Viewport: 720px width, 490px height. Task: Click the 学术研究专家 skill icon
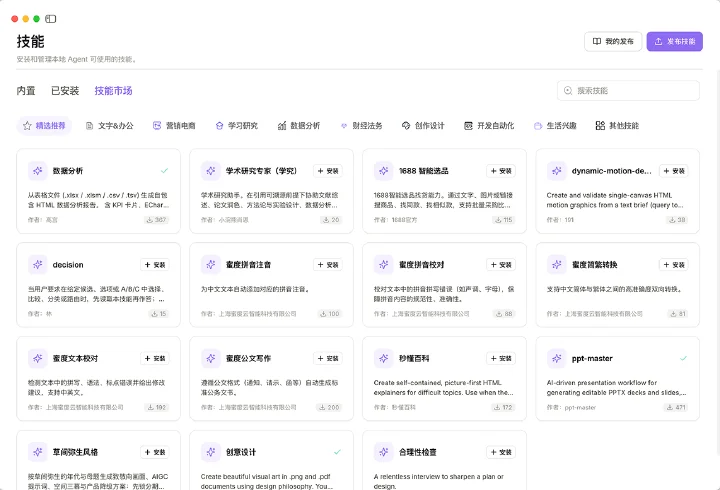pyautogui.click(x=211, y=171)
